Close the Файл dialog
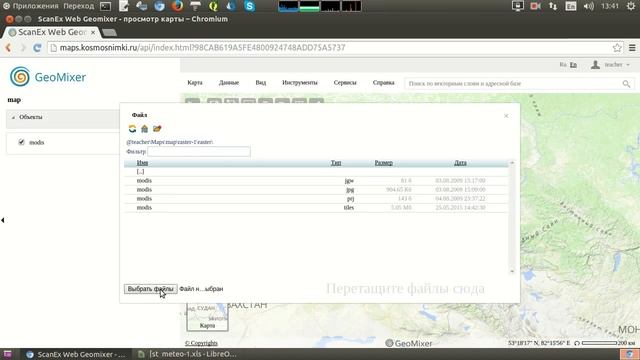Screen dimensions: 640x360 point(506,116)
